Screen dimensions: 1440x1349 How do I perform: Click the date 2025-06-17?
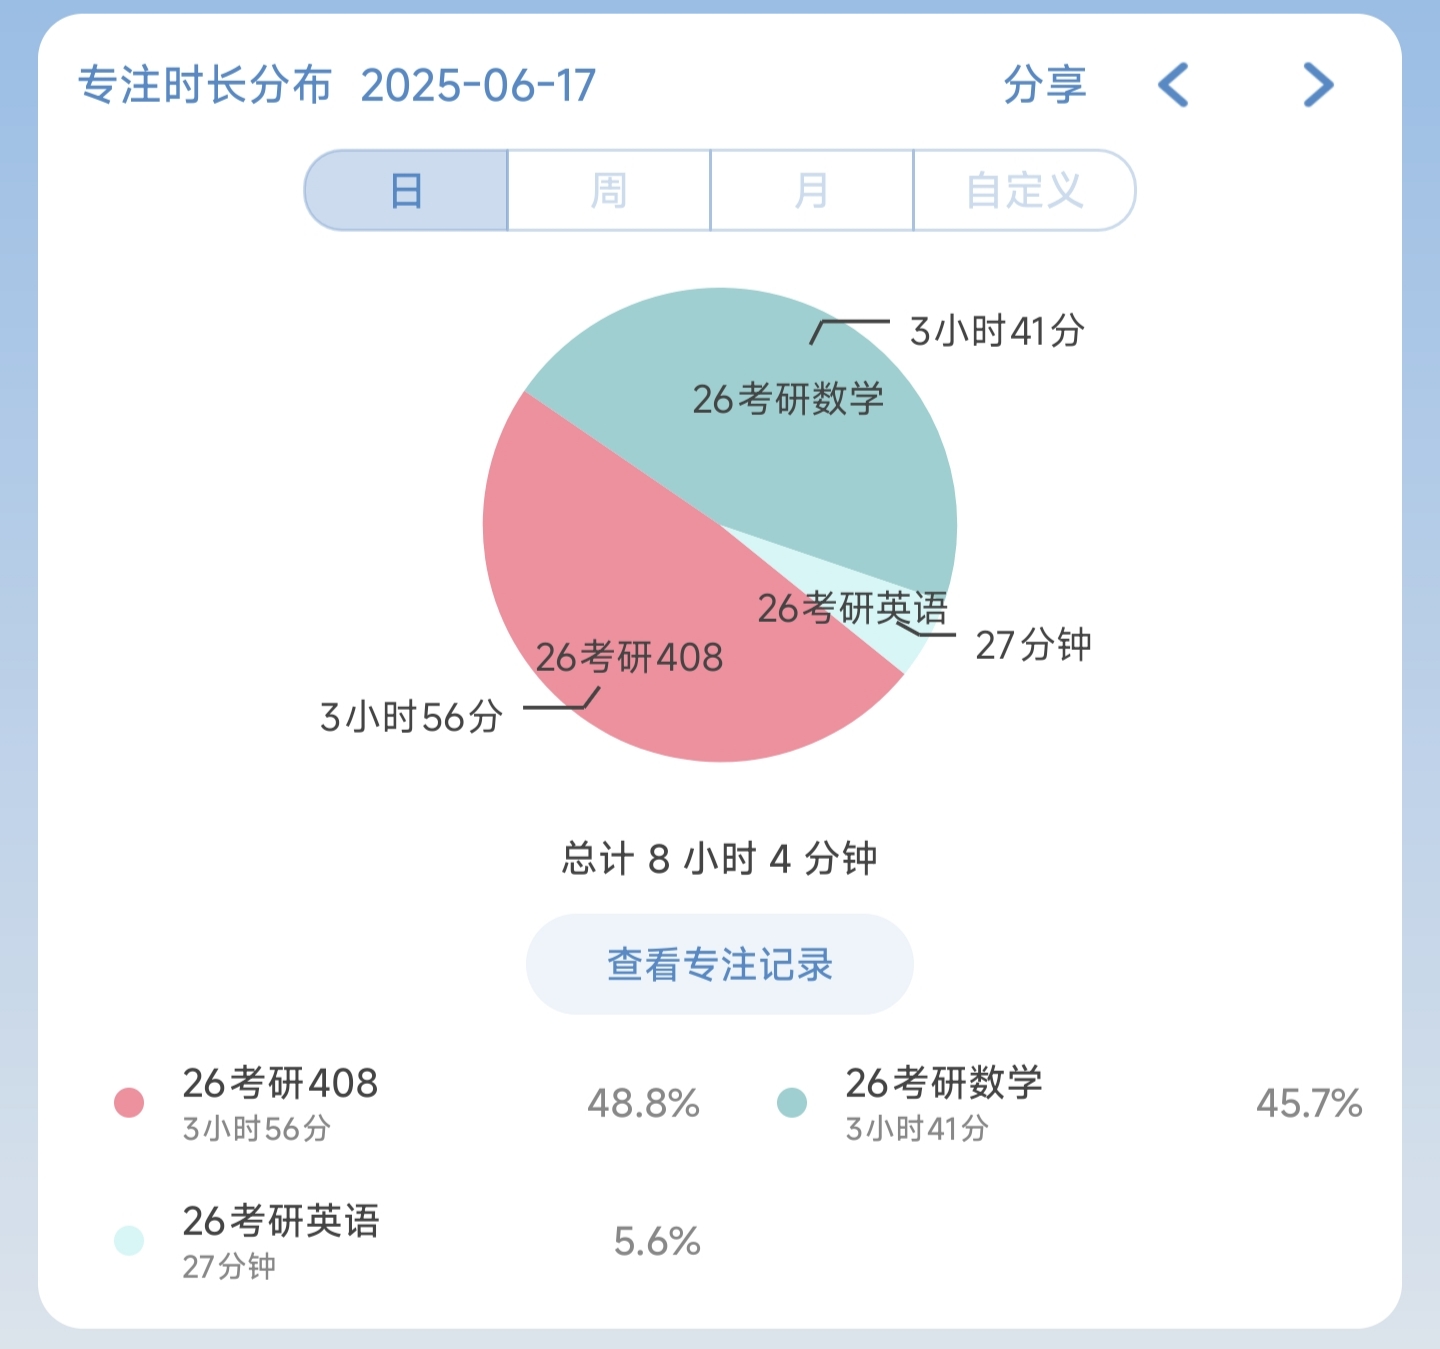[478, 86]
